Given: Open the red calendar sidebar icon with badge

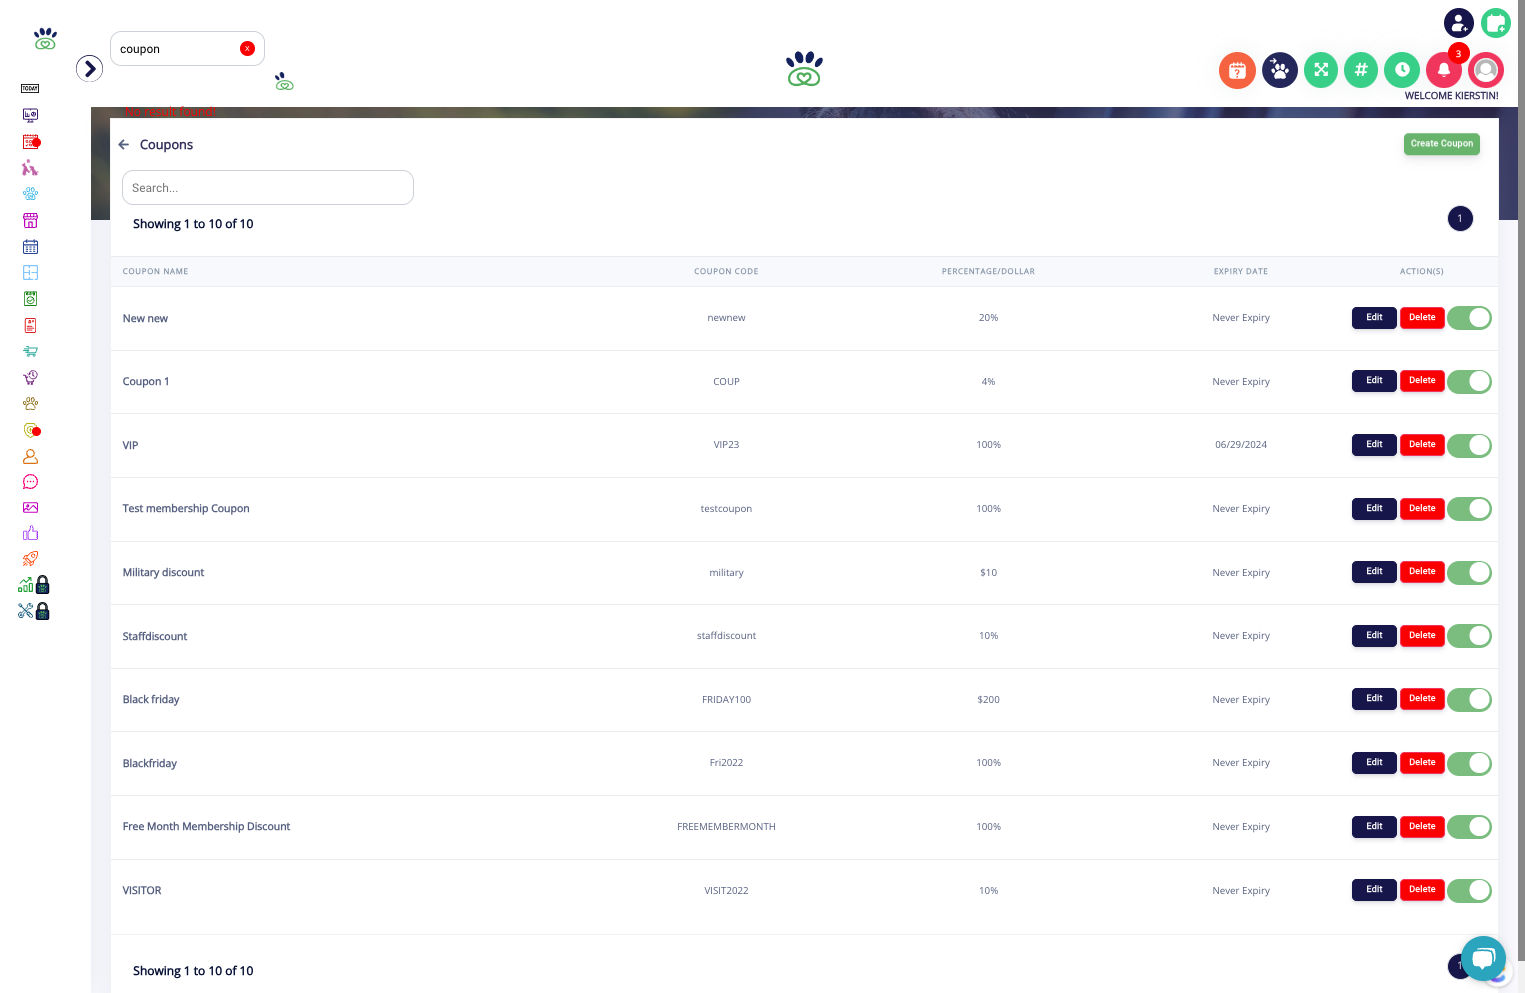Looking at the screenshot, I should point(31,142).
